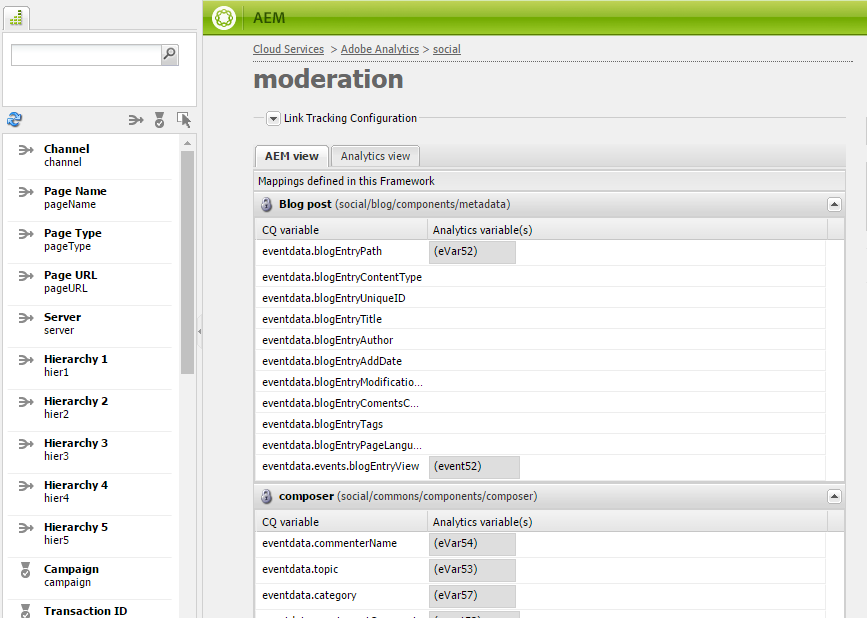Click the Server arrow icon
Image resolution: width=867 pixels, height=618 pixels.
pos(26,318)
